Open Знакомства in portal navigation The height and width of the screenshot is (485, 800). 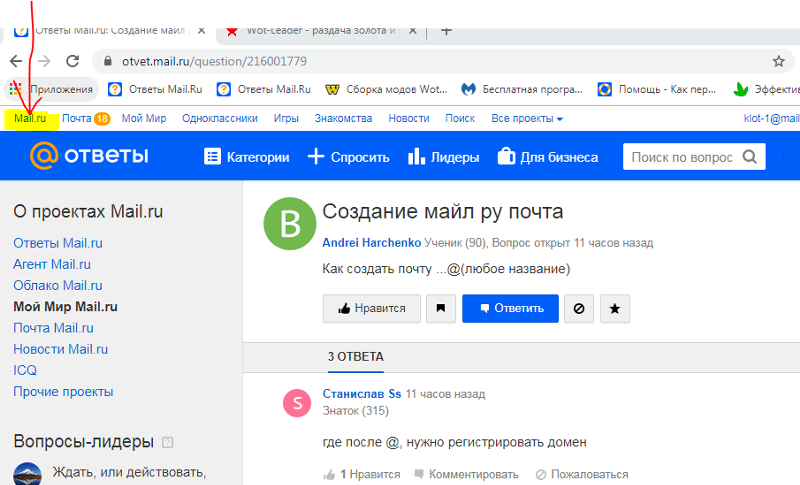pyautogui.click(x=343, y=118)
